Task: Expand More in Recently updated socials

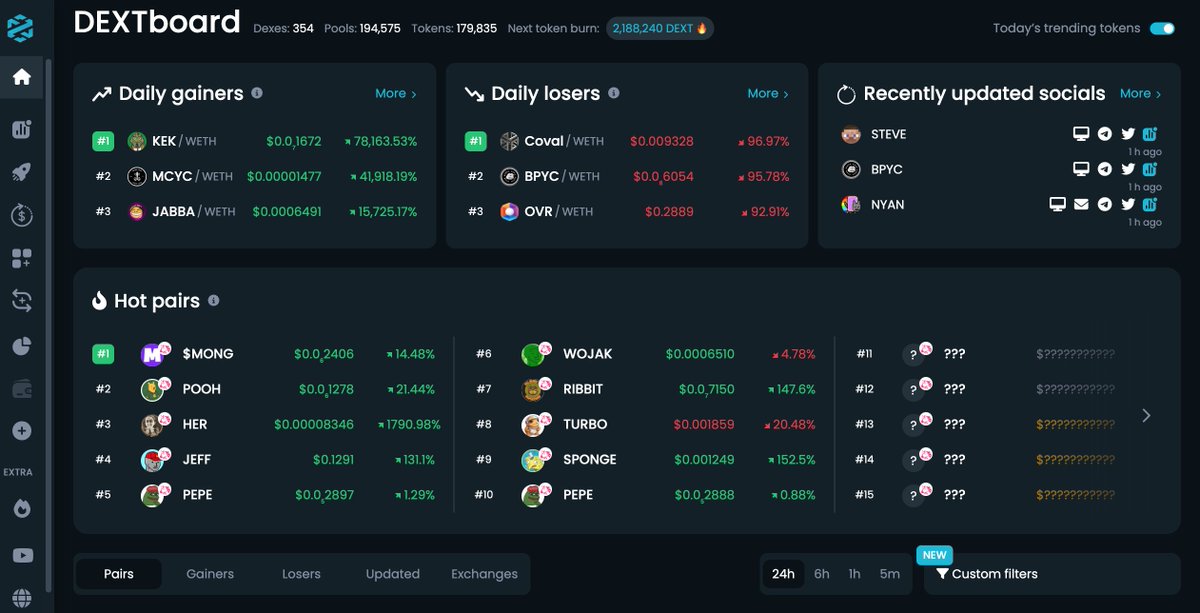Action: click(x=1140, y=93)
